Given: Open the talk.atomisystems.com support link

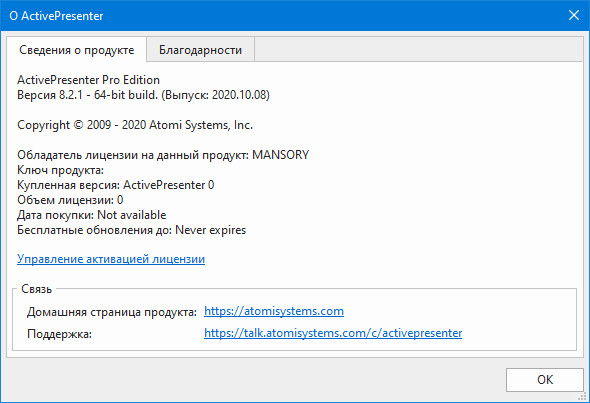Looking at the screenshot, I should click(x=333, y=333).
